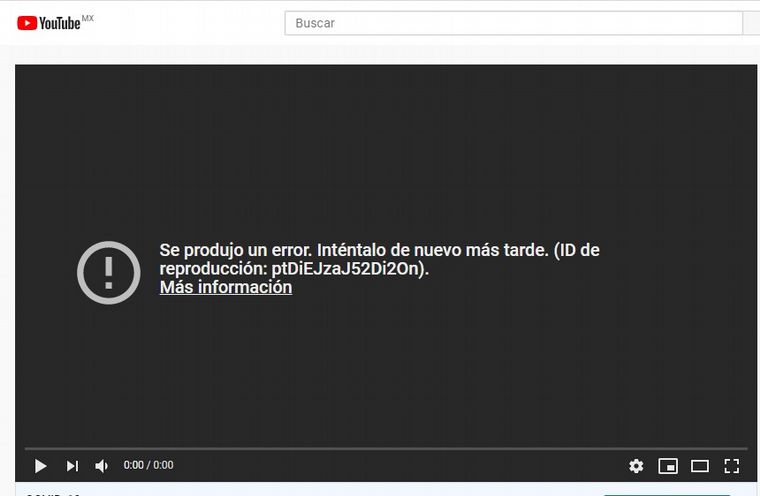Activate the miniplayer icon
760x496 pixels.
click(x=668, y=466)
